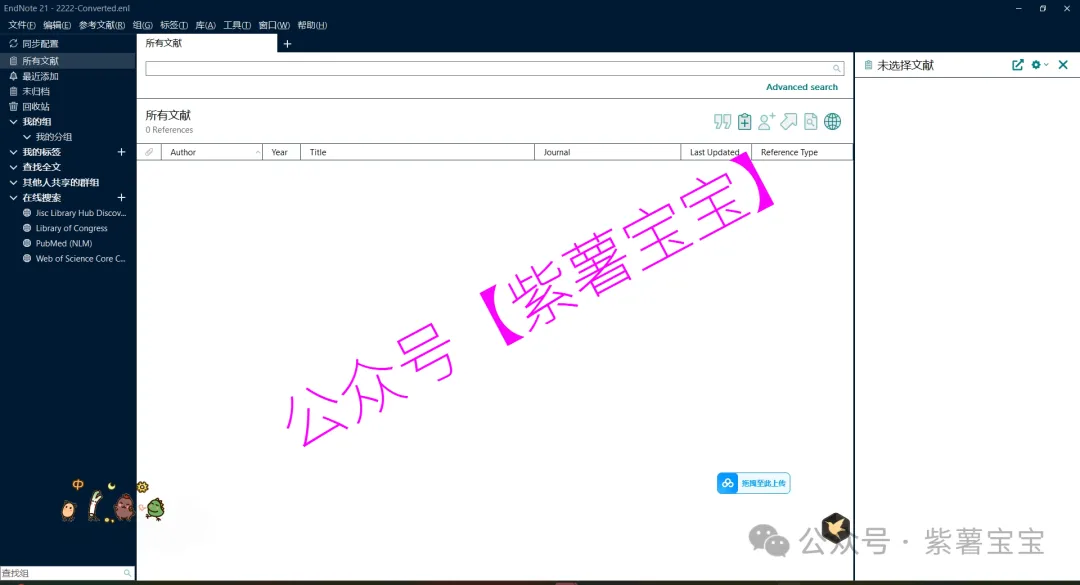Open reference in new window icon
This screenshot has width=1080, height=585.
(x=1018, y=65)
